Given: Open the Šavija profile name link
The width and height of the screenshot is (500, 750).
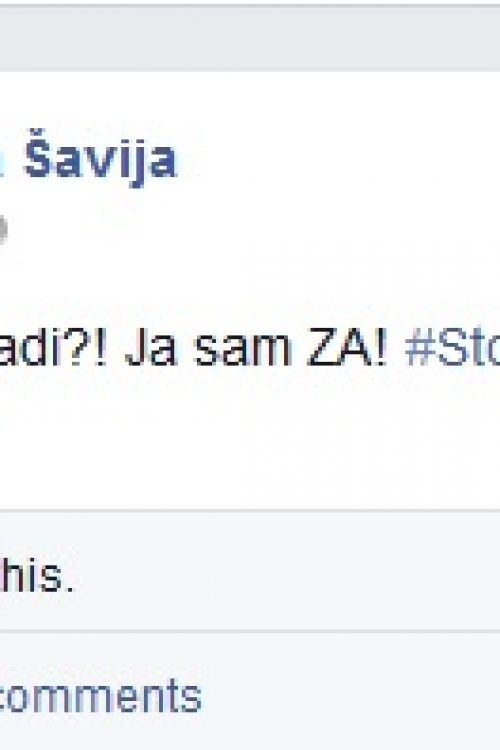Looking at the screenshot, I should click(x=101, y=160).
